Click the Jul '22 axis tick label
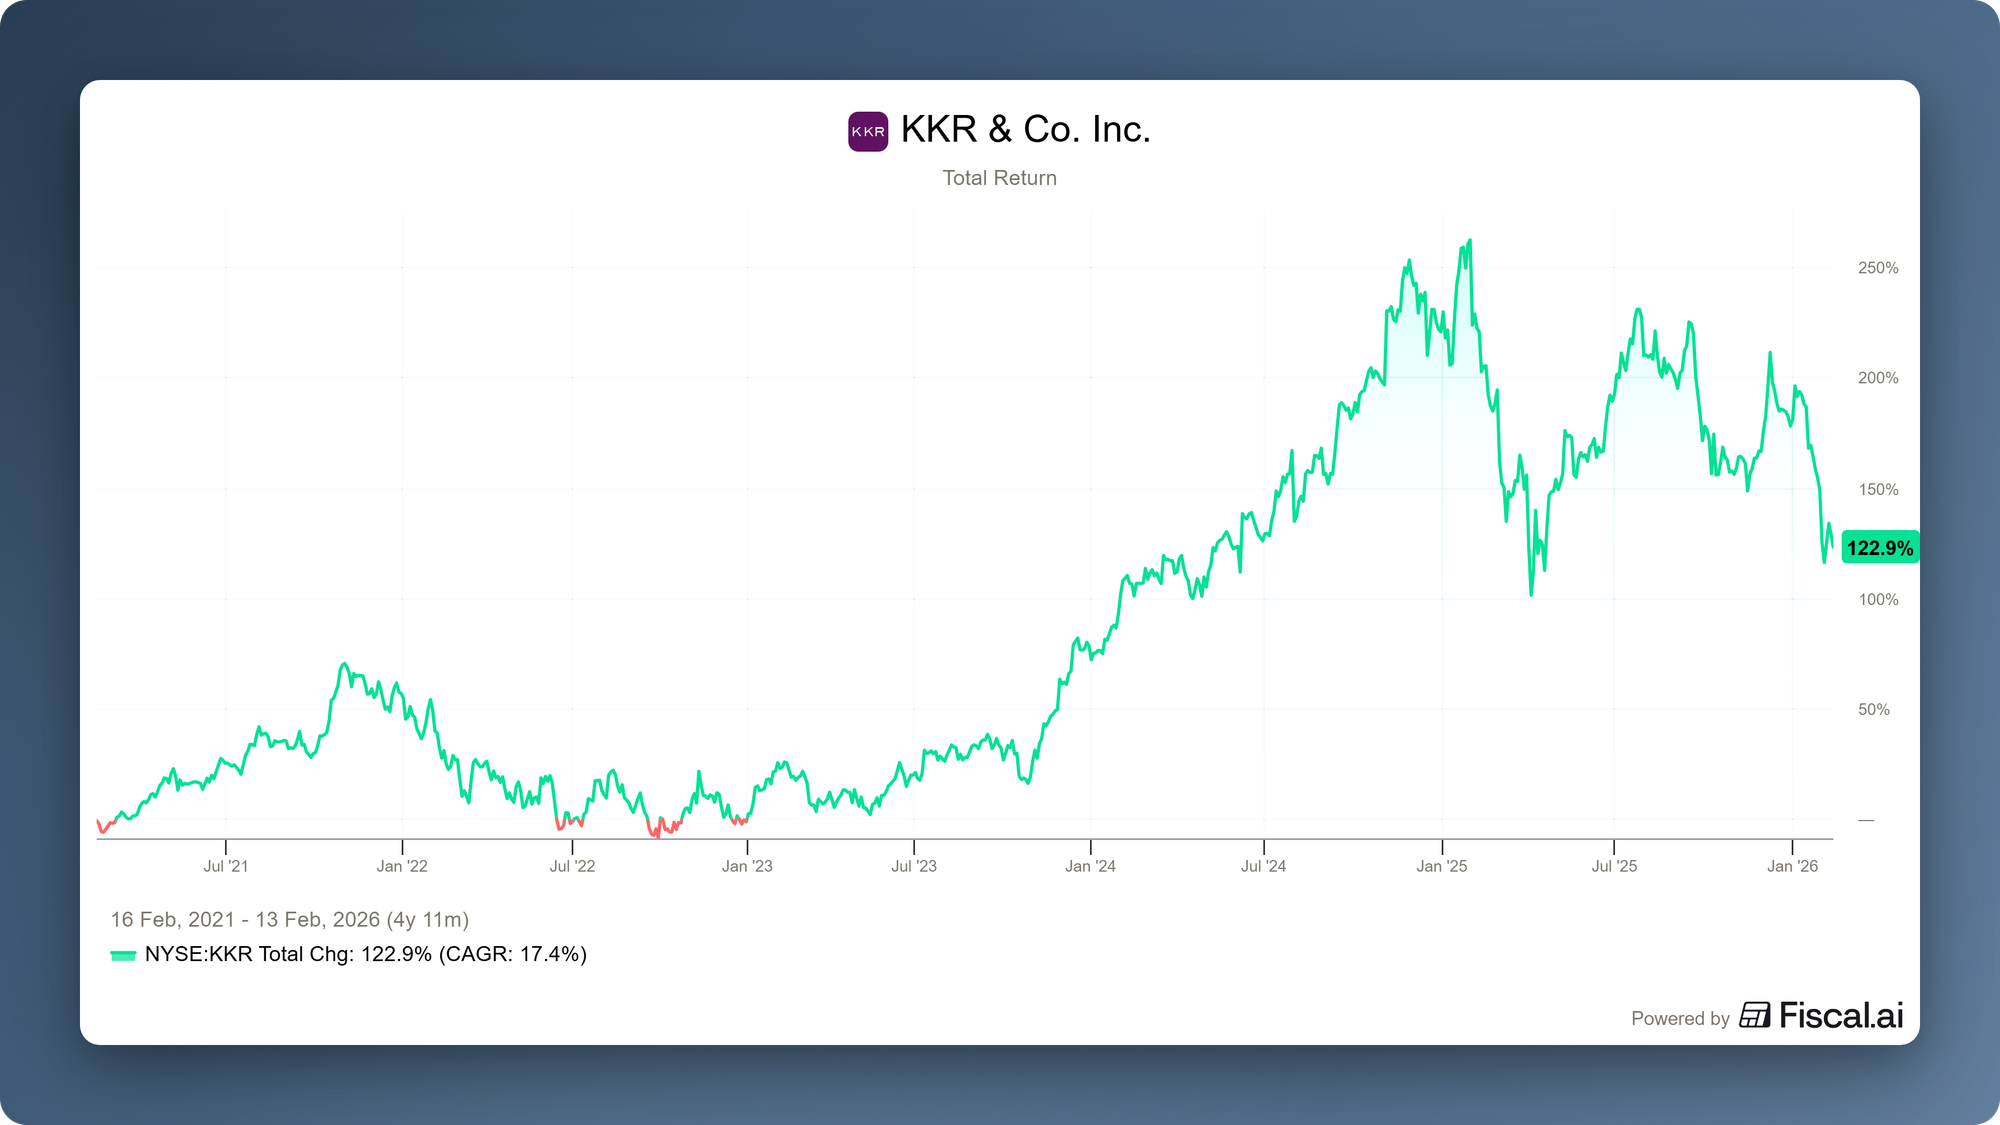The width and height of the screenshot is (2000, 1125). pyautogui.click(x=572, y=866)
